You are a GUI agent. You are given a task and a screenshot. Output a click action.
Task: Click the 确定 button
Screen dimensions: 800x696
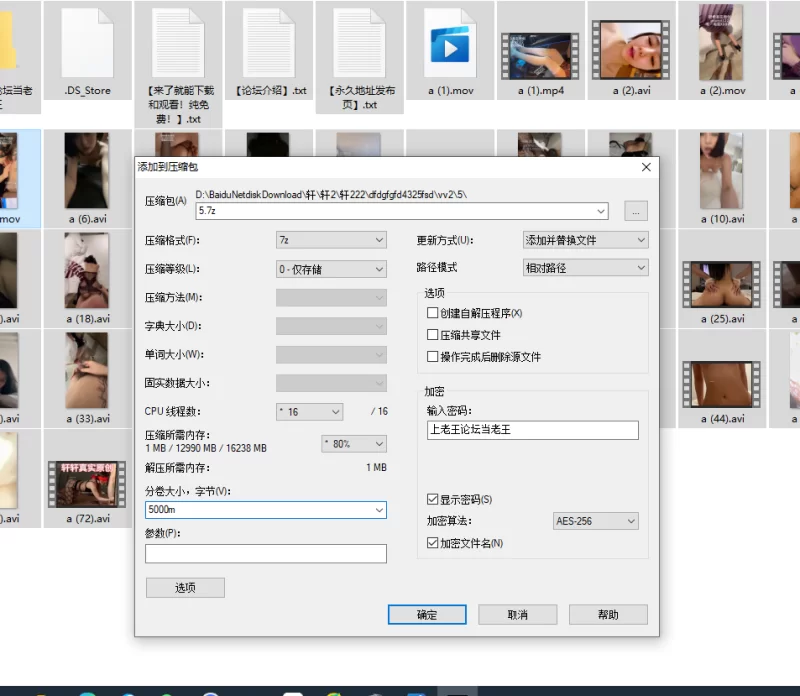pyautogui.click(x=427, y=615)
